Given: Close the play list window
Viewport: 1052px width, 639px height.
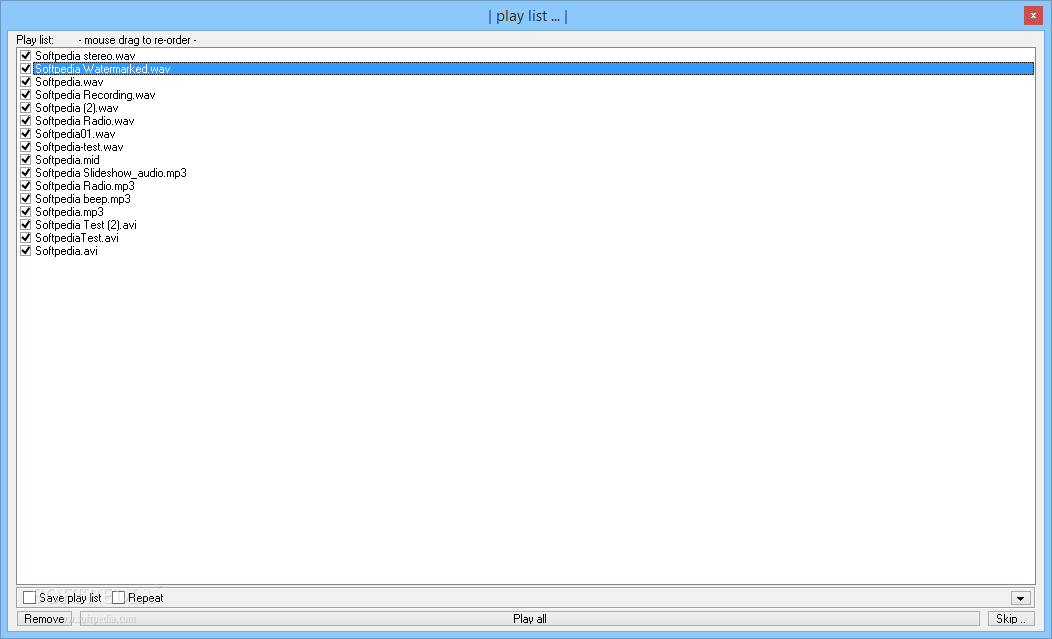Looking at the screenshot, I should click(x=1033, y=15).
